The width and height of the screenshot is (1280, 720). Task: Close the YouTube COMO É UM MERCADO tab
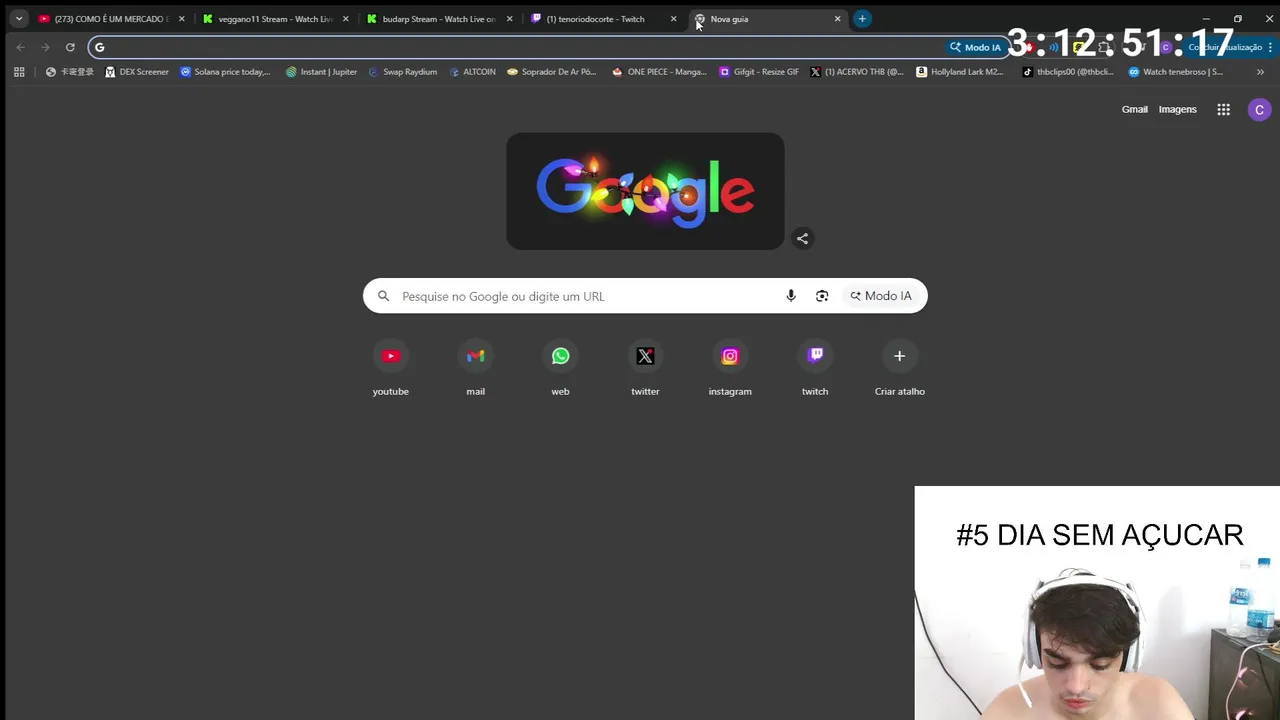182,19
